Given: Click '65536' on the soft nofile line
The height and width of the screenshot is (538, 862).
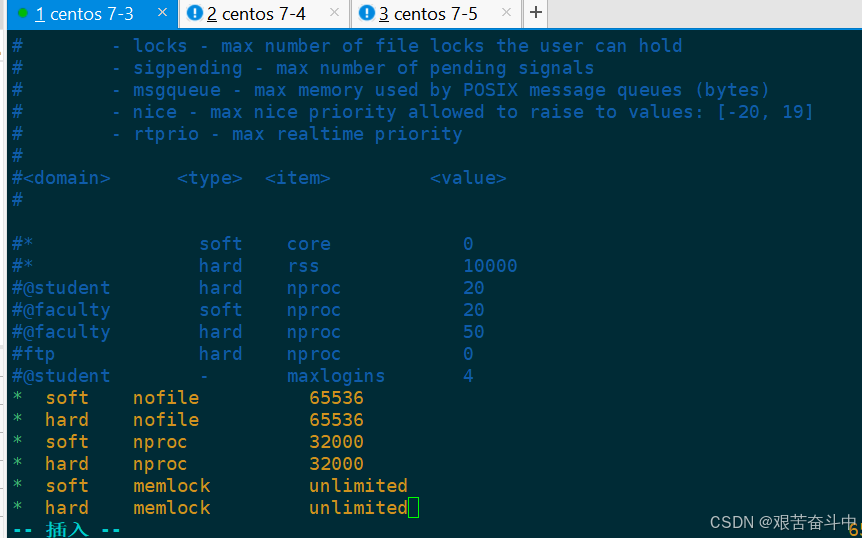Looking at the screenshot, I should (x=336, y=398).
